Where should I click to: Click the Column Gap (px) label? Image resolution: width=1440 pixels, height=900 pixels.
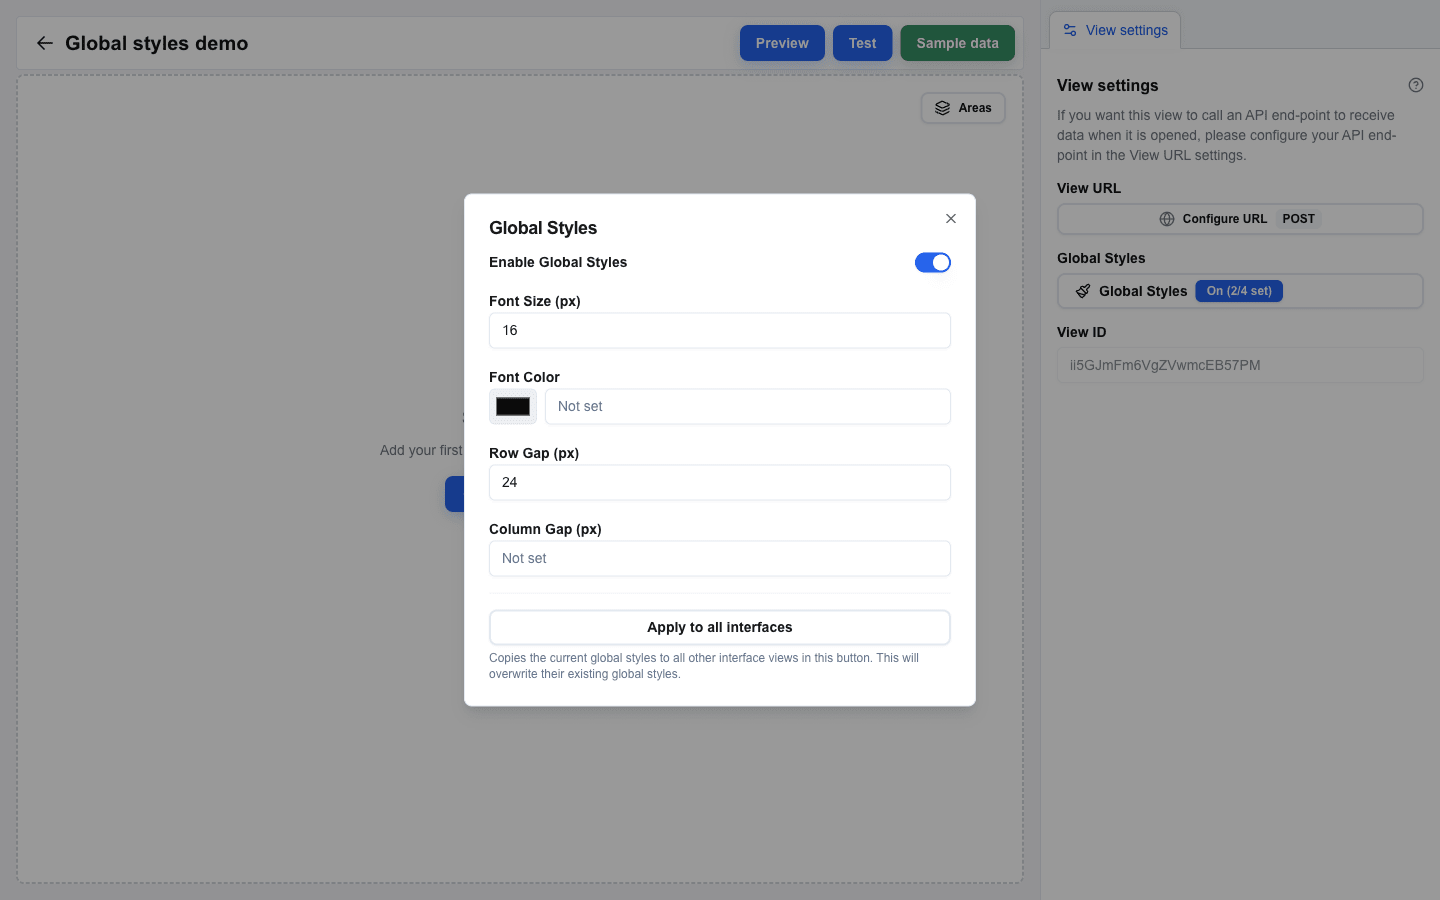[545, 529]
